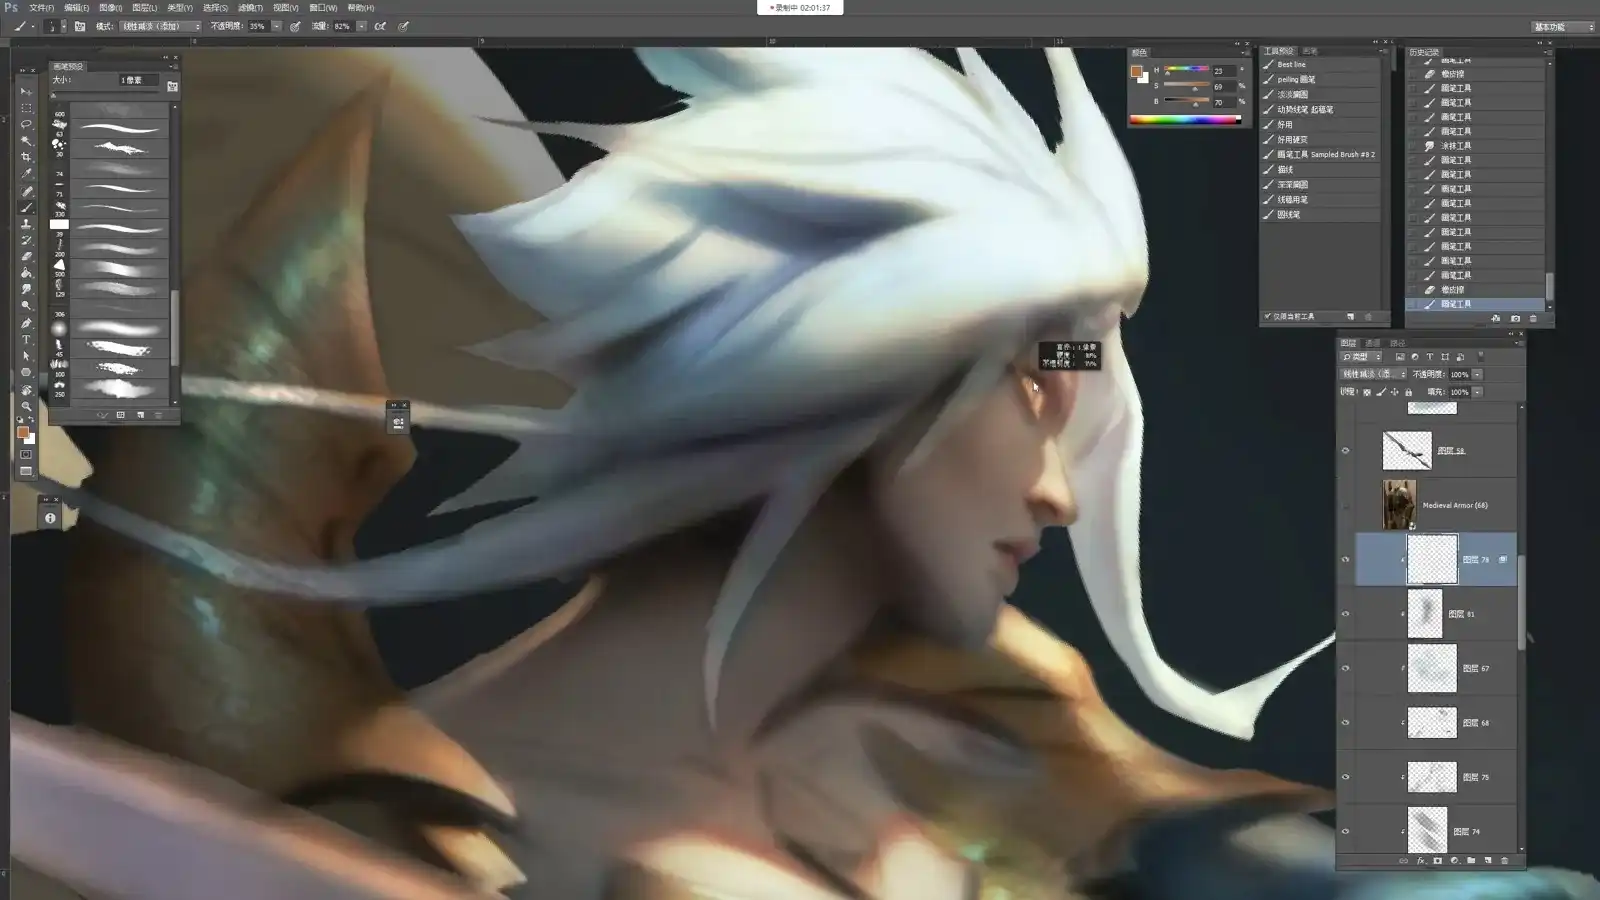Hide layer 58 using its eye icon
The width and height of the screenshot is (1600, 900).
click(x=1345, y=451)
